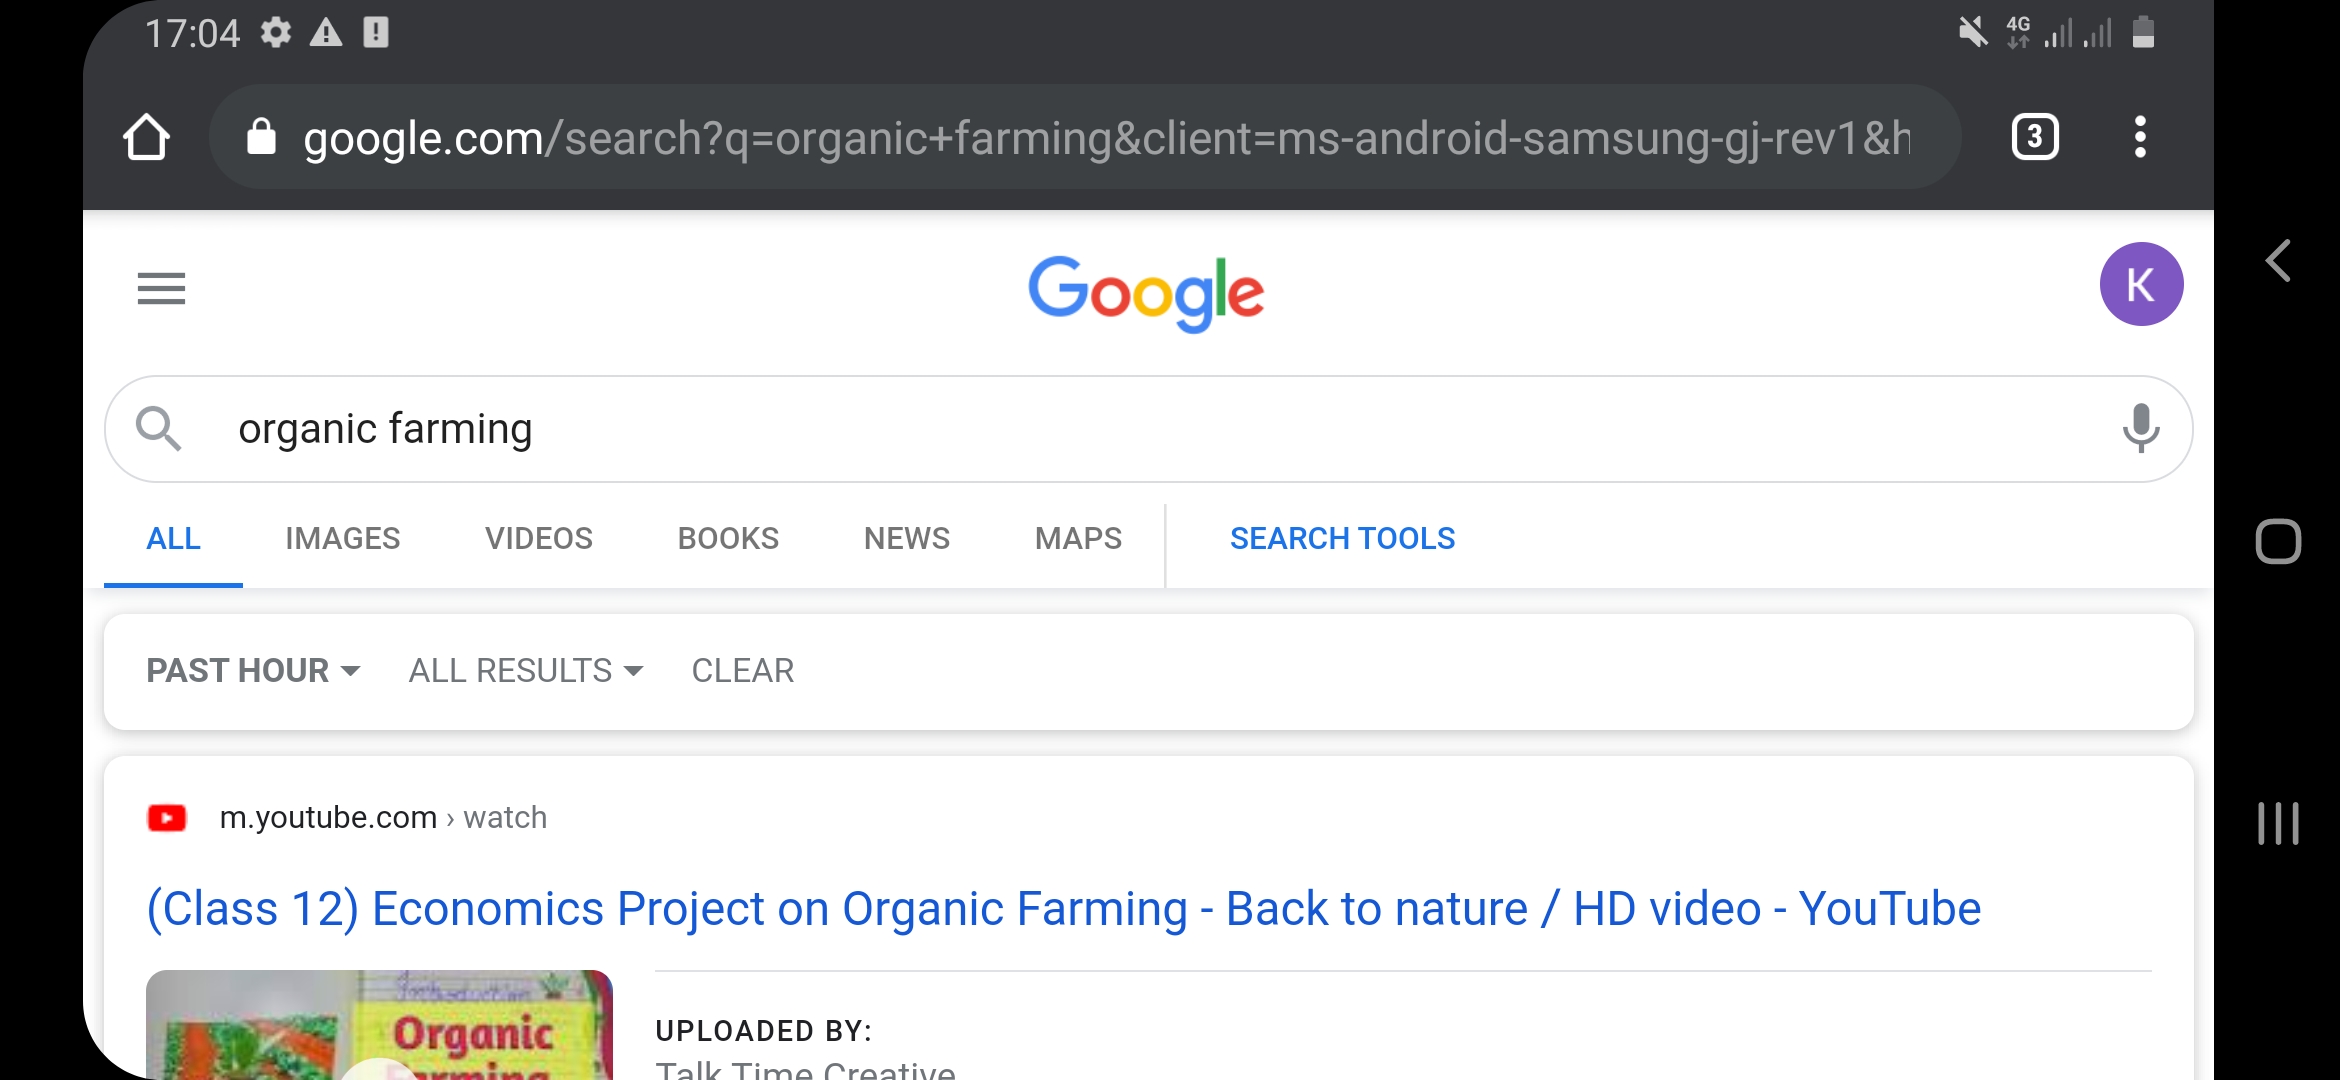2340x1080 pixels.
Task: Tap the magnifier search icon
Action: [x=158, y=429]
